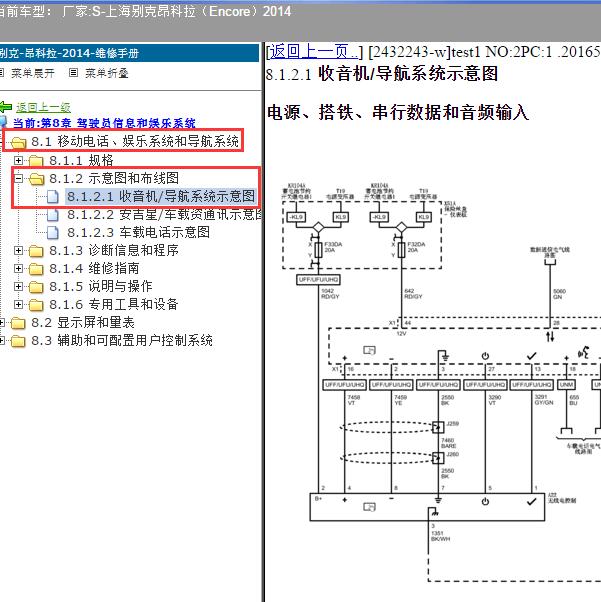Viewport: 601px width, 602px height.
Task: Click the 8.1.4 维修指南 folder icon
Action: click(36, 269)
